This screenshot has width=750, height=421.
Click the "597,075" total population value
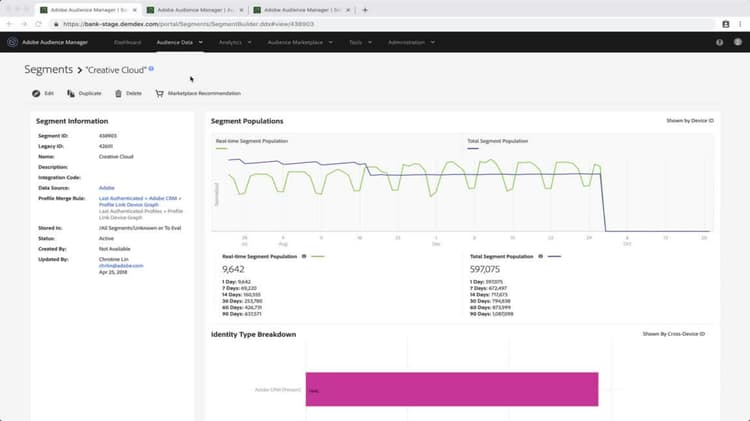coord(485,269)
